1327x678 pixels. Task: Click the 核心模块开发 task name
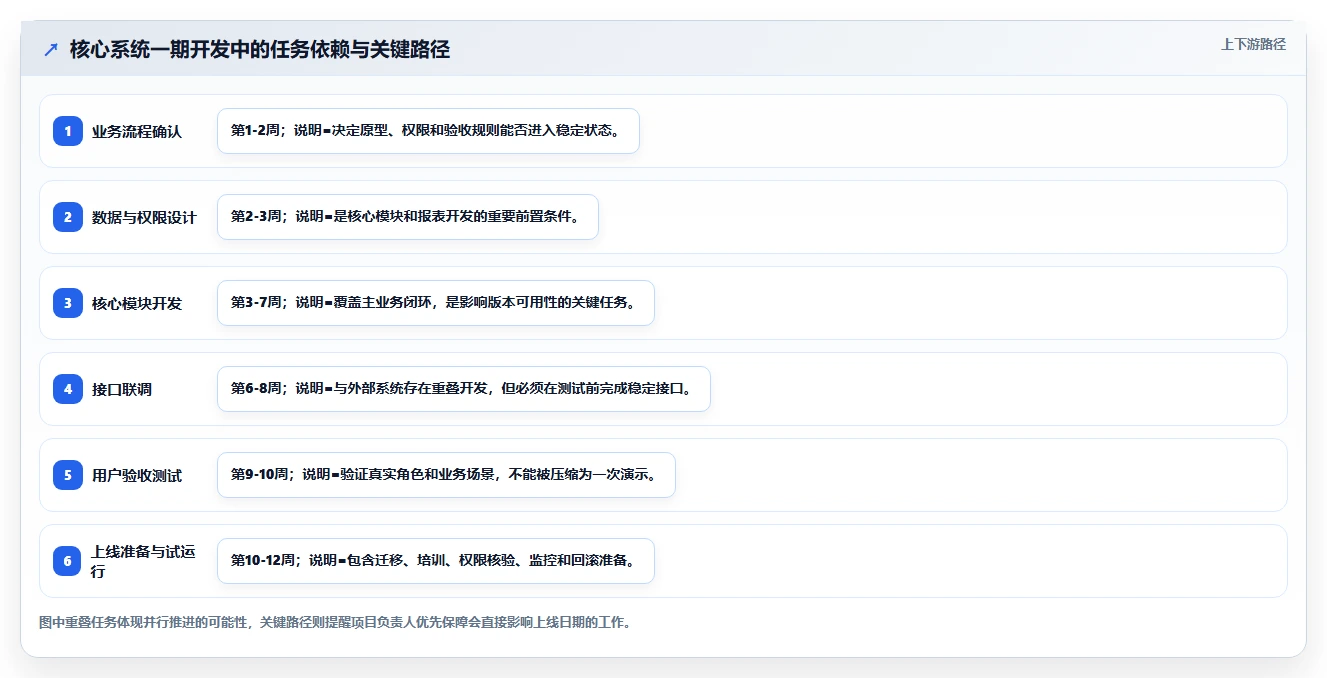(x=137, y=303)
